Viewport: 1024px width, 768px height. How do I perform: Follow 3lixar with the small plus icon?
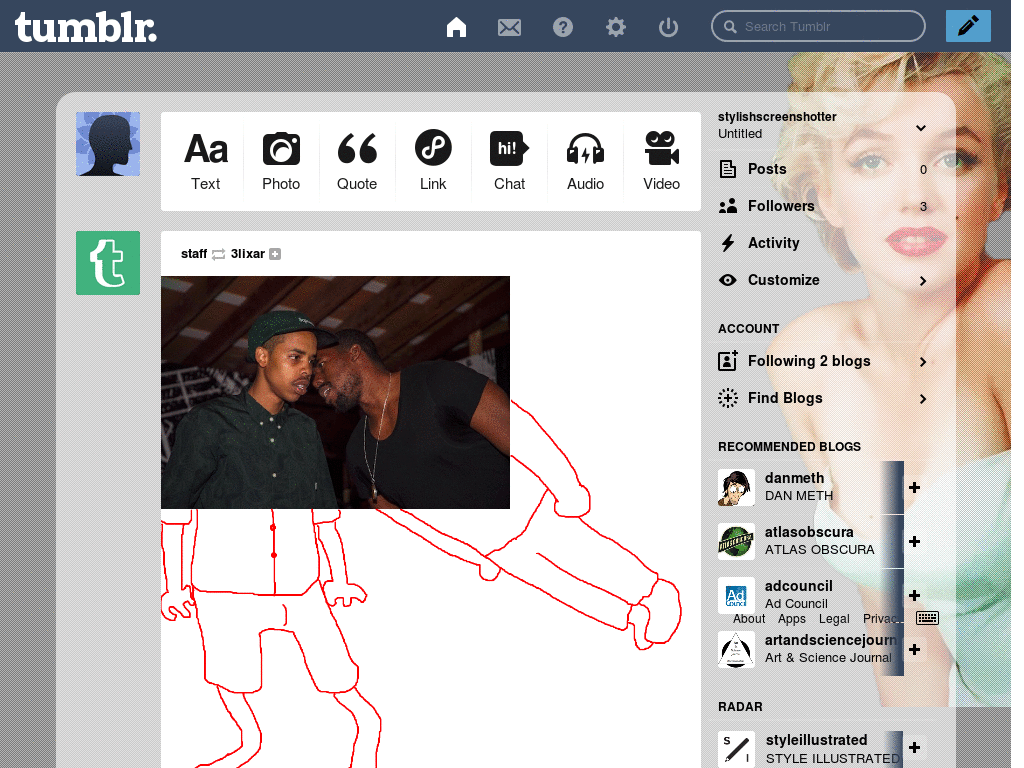pyautogui.click(x=276, y=254)
